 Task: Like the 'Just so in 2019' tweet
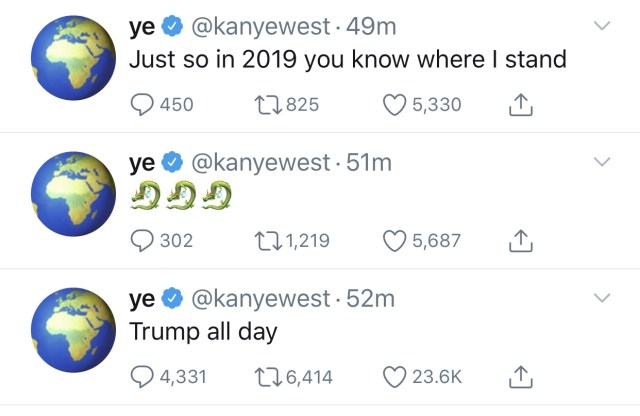click(395, 104)
